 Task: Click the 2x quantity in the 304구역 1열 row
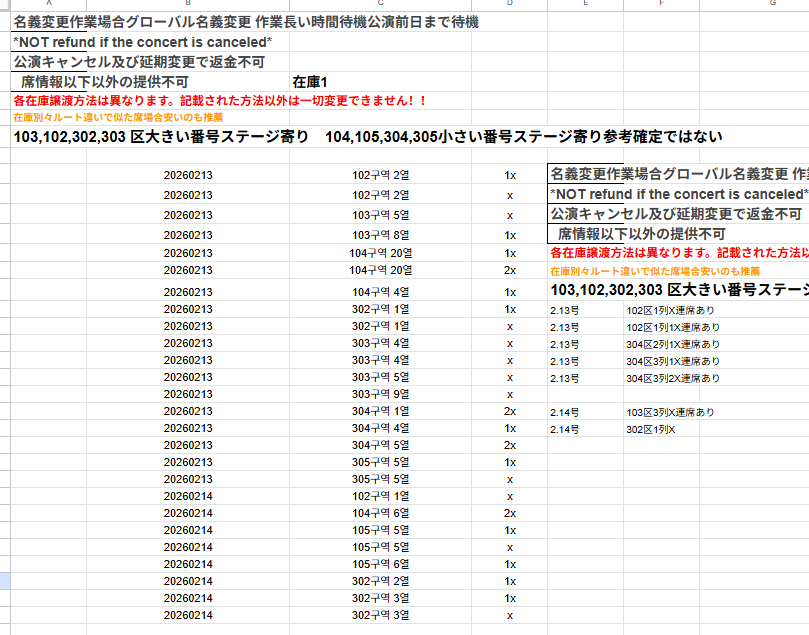(510, 411)
